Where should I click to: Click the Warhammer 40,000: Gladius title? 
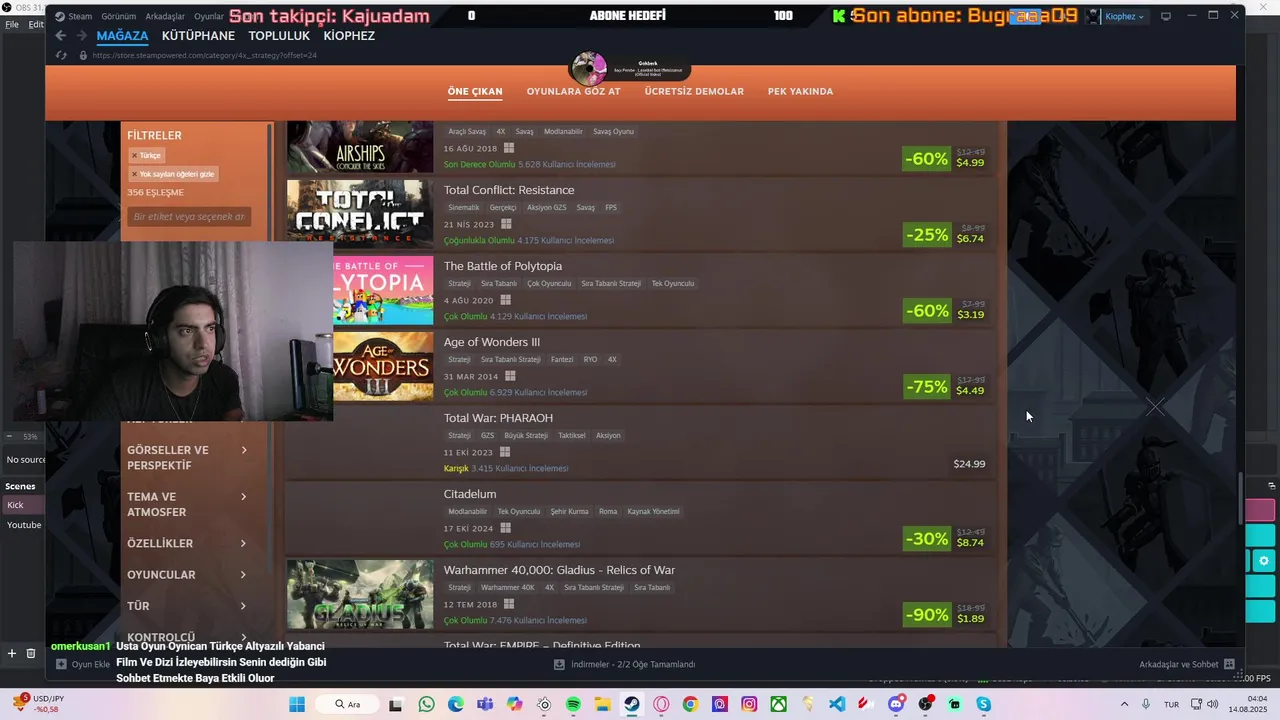(559, 570)
